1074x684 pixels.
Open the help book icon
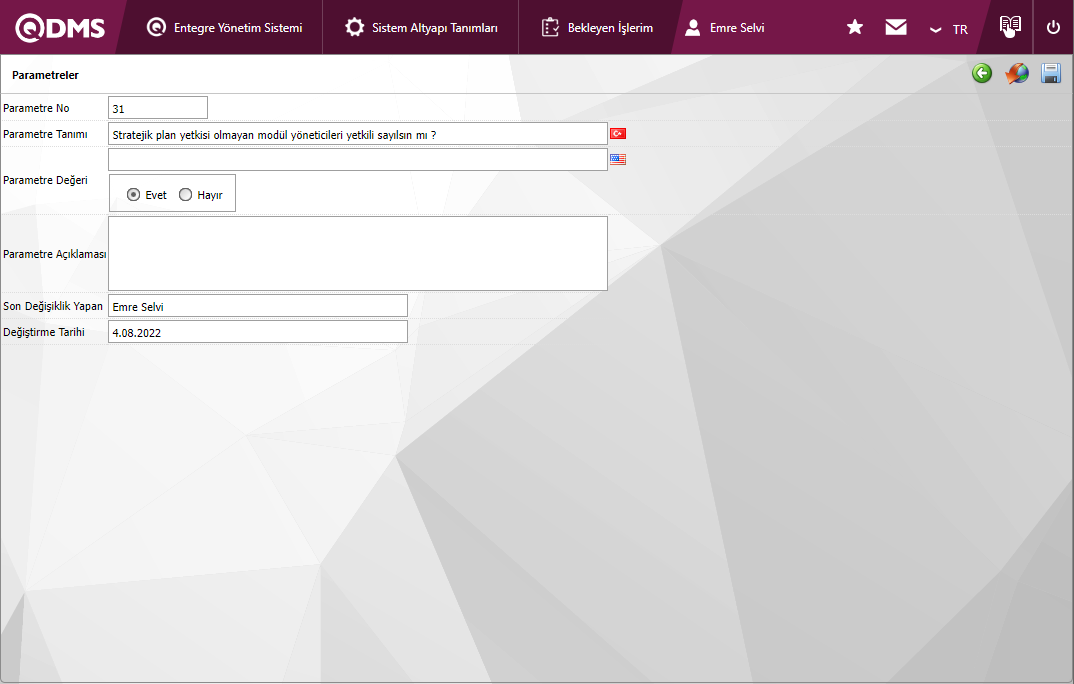point(1010,26)
